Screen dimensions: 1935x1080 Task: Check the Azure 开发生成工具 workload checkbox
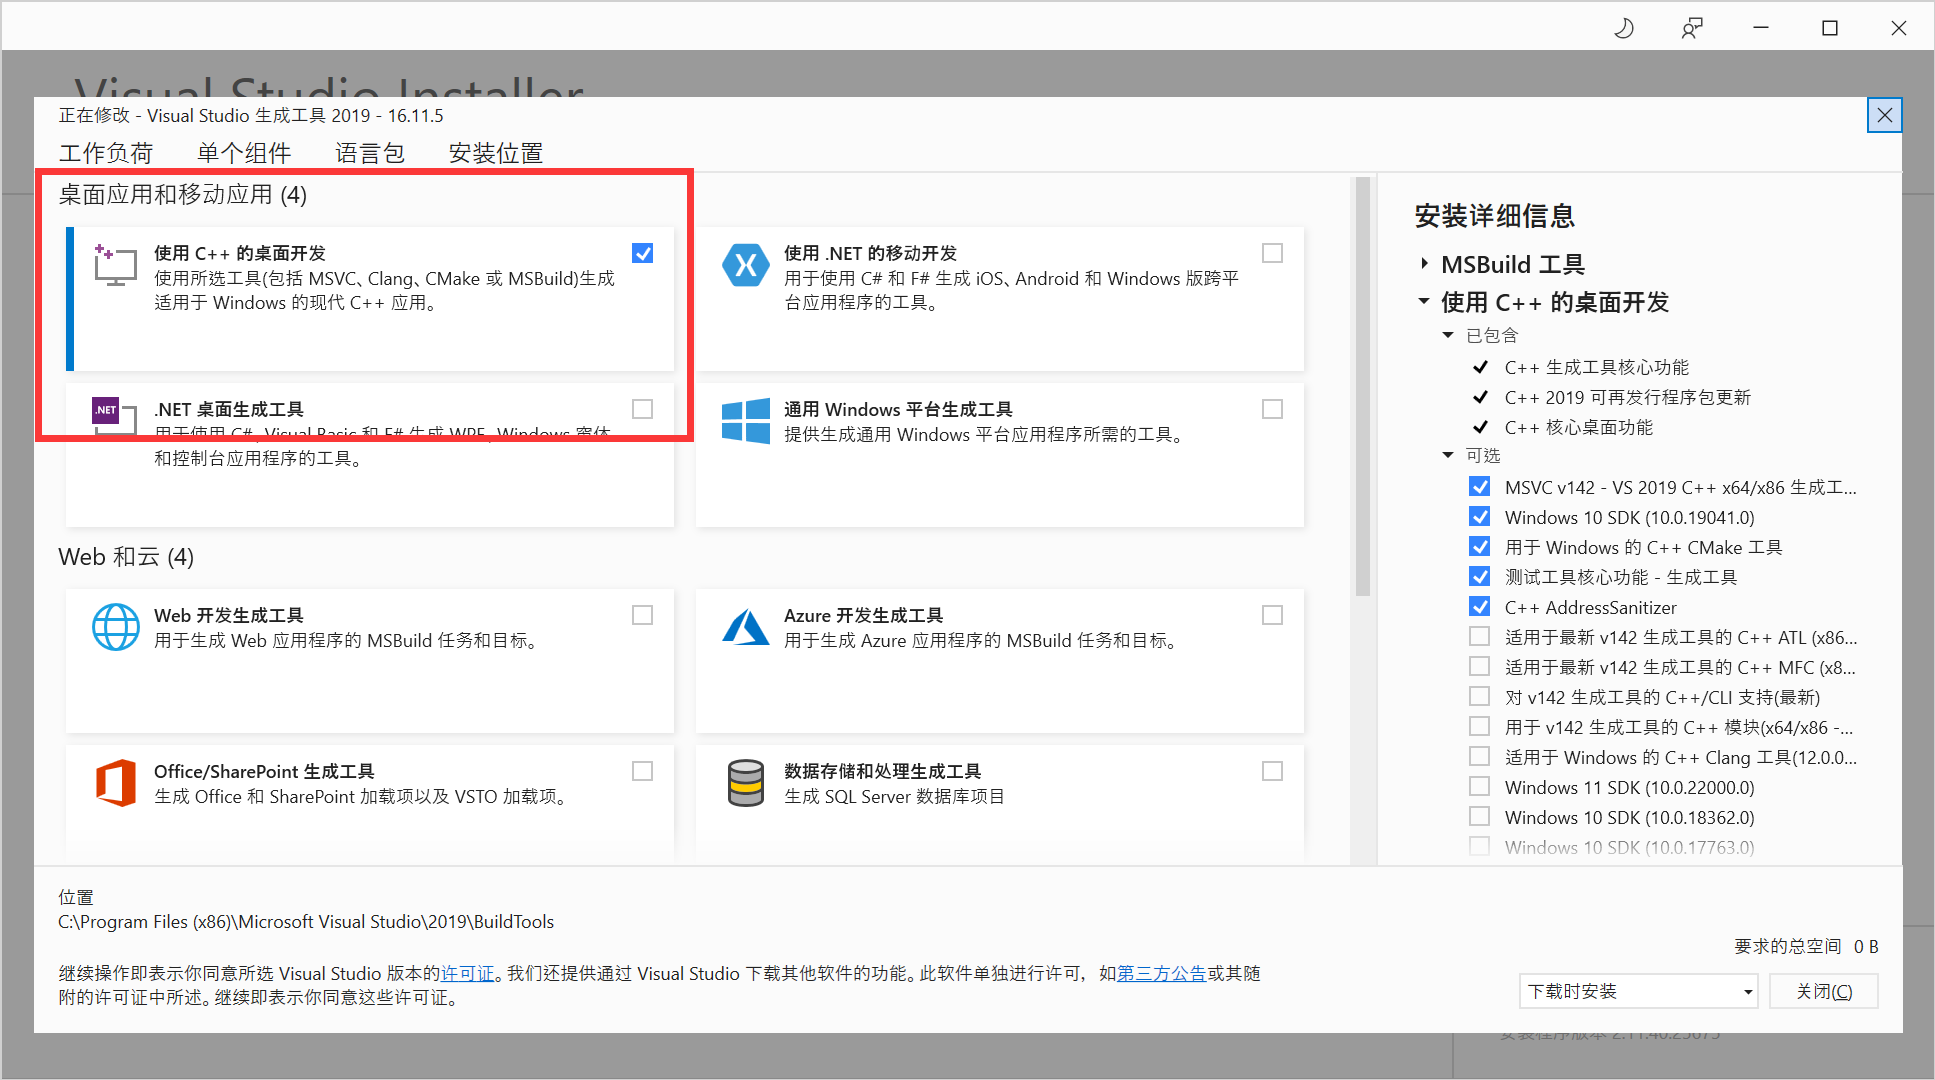1272,615
